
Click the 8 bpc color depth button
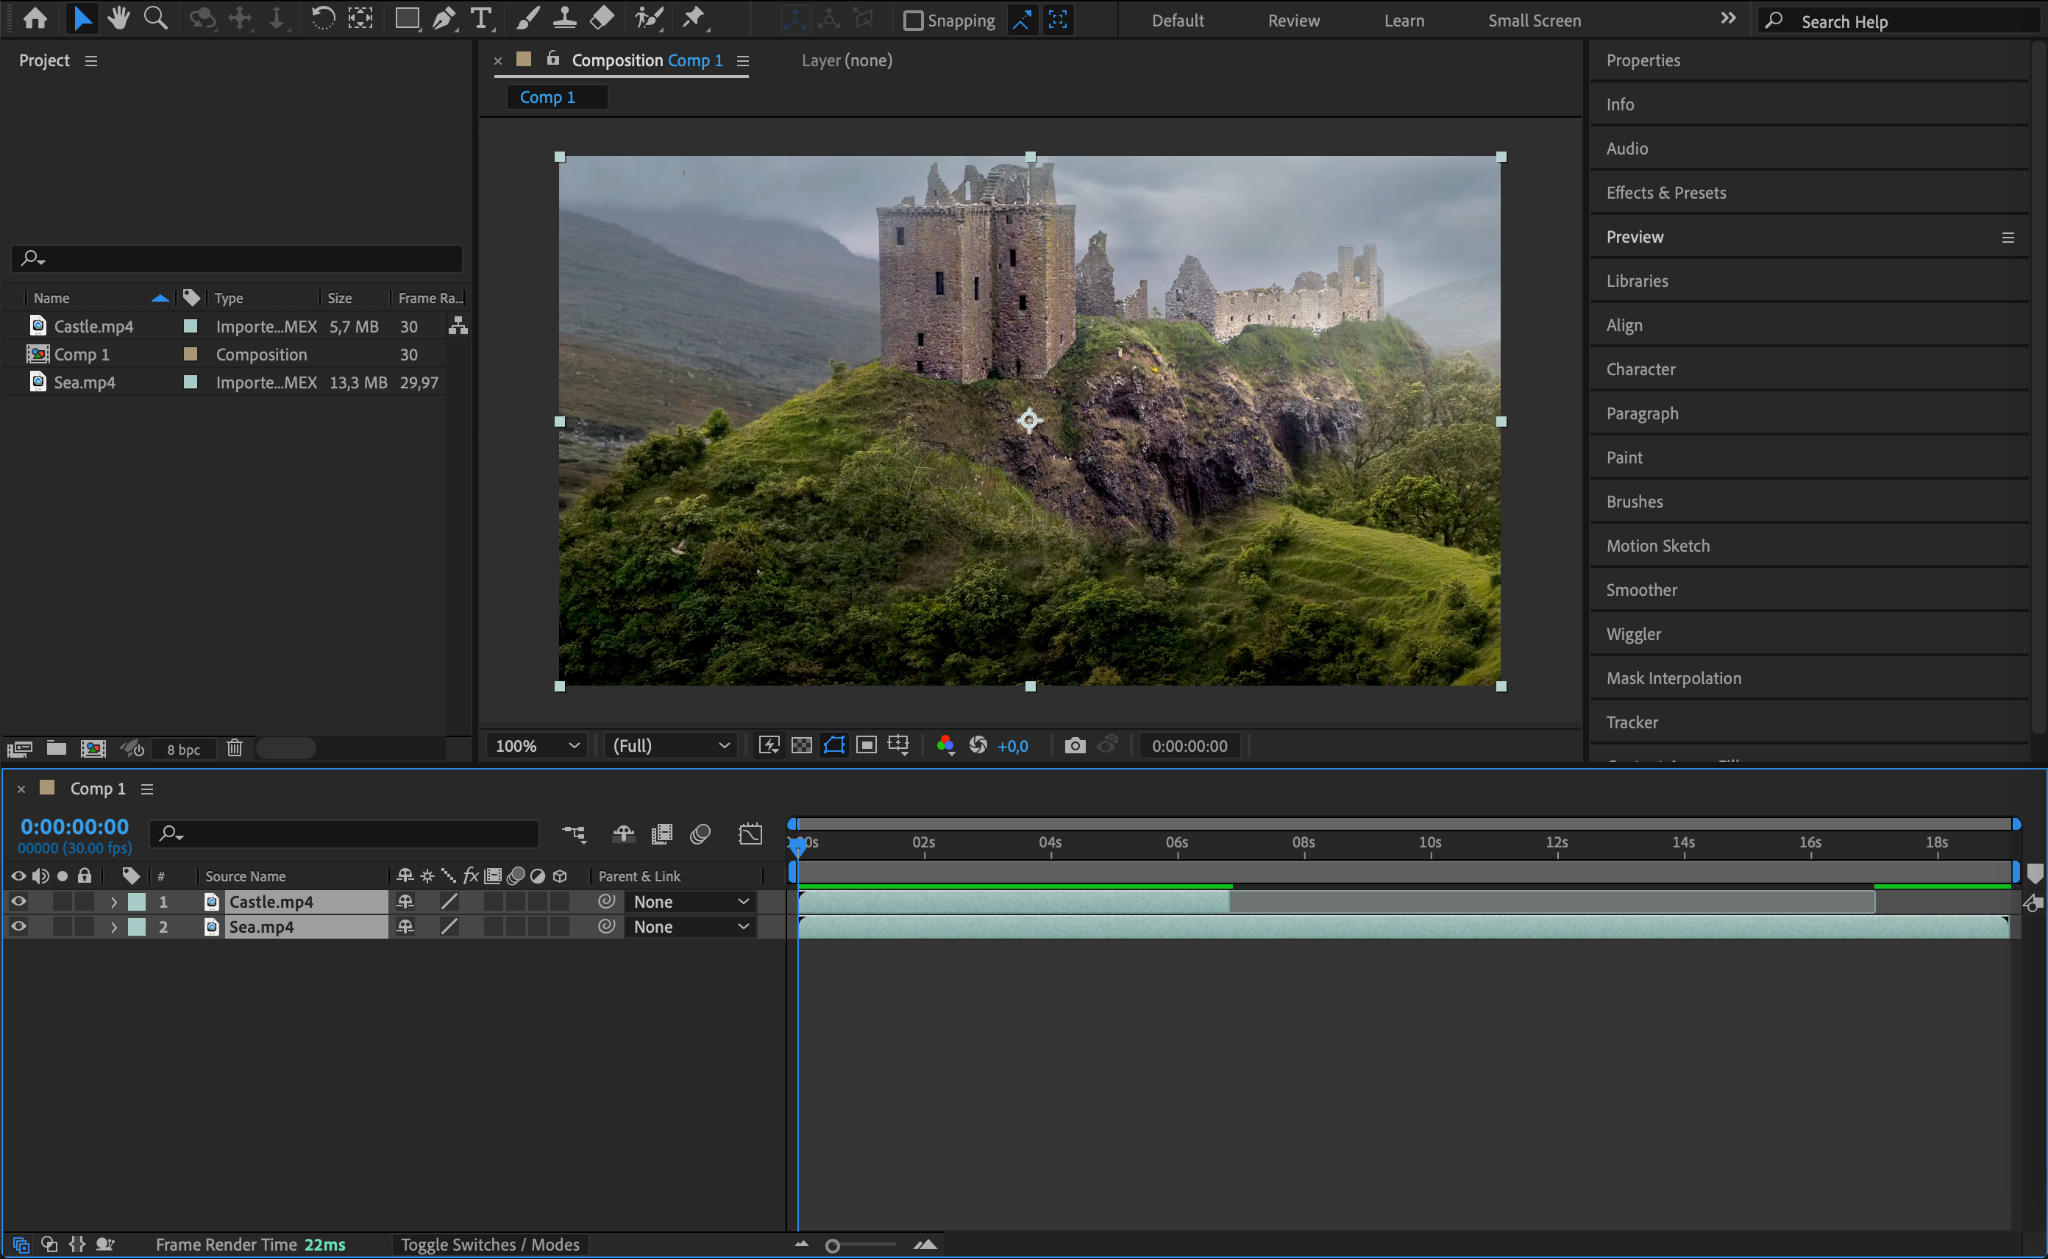click(183, 749)
